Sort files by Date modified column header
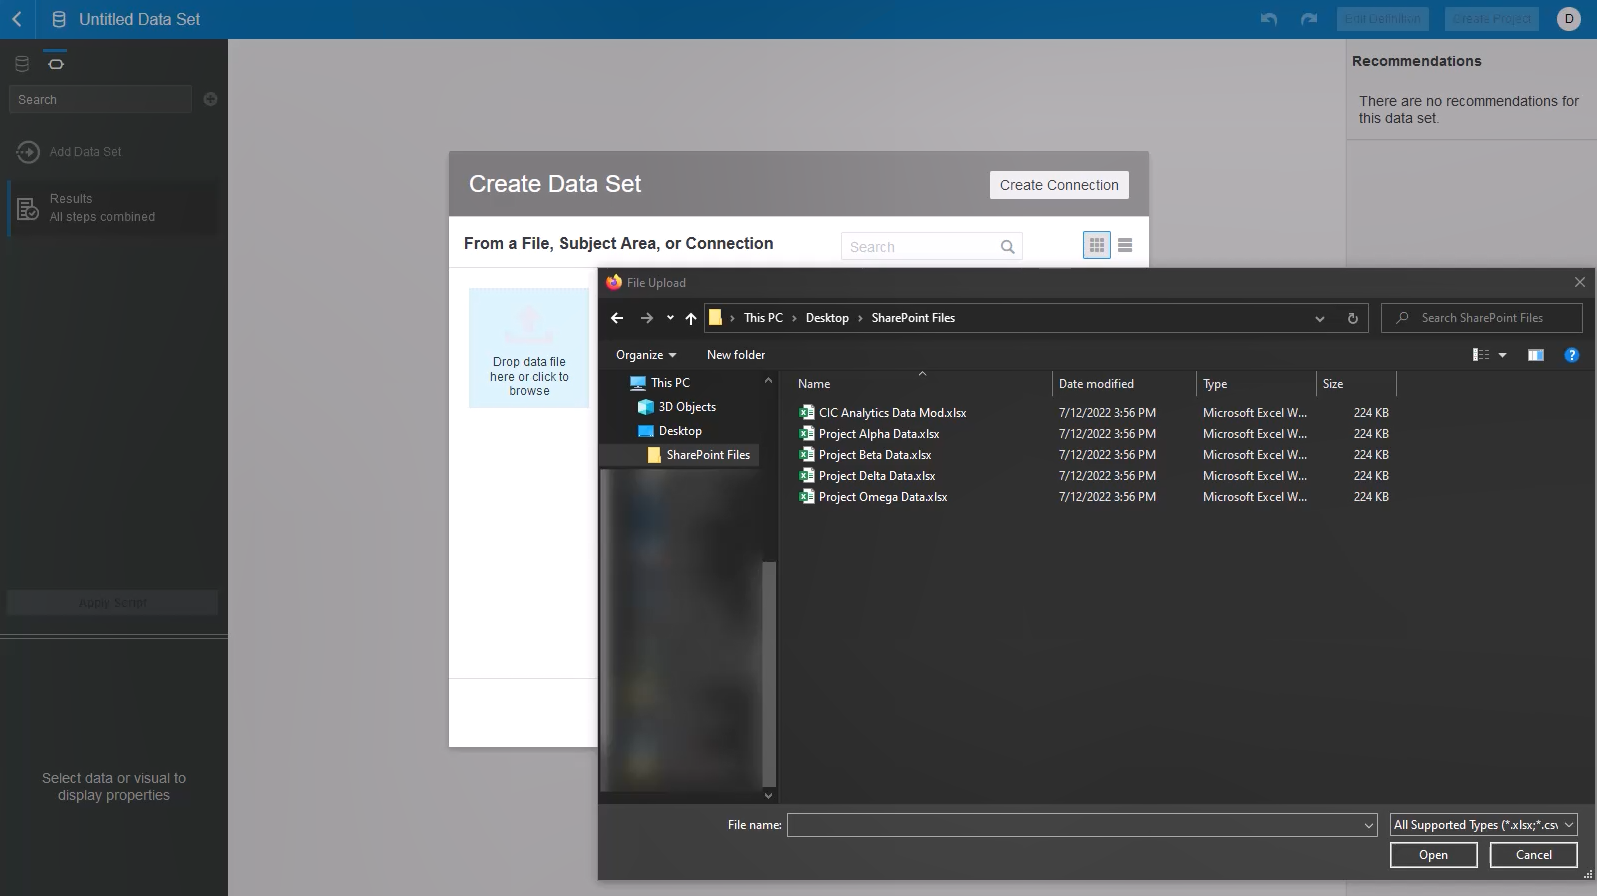The image size is (1597, 896). coord(1124,384)
